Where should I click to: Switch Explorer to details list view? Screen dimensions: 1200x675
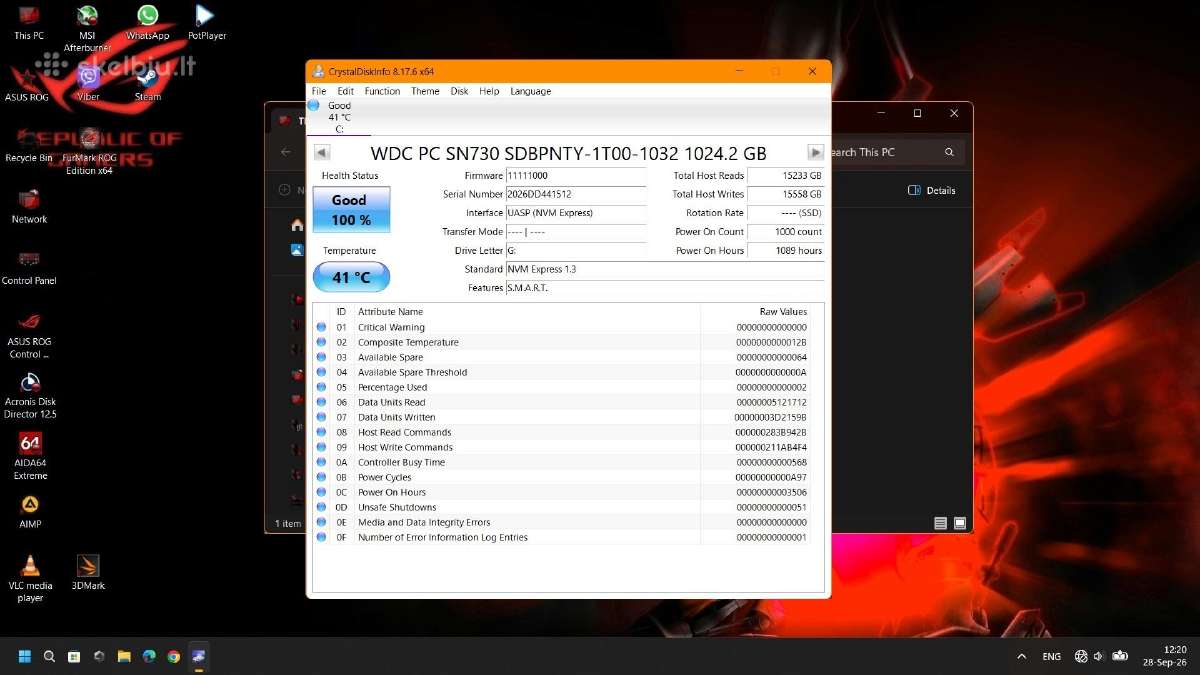click(940, 523)
